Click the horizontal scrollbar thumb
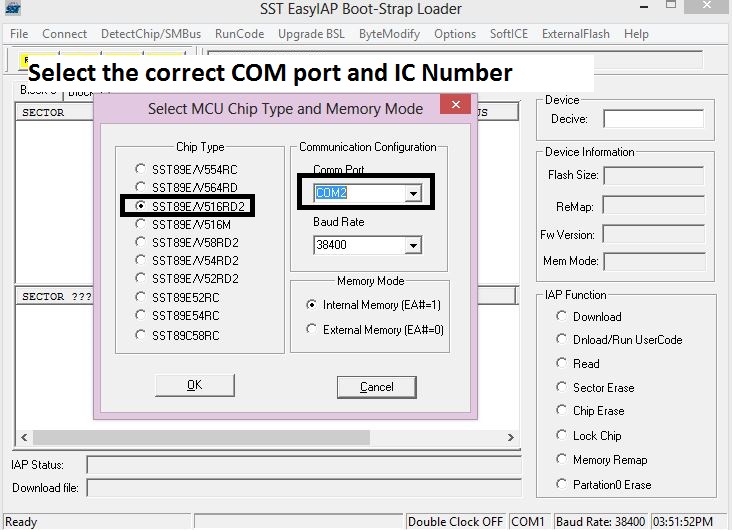This screenshot has width=732, height=530. point(201,438)
